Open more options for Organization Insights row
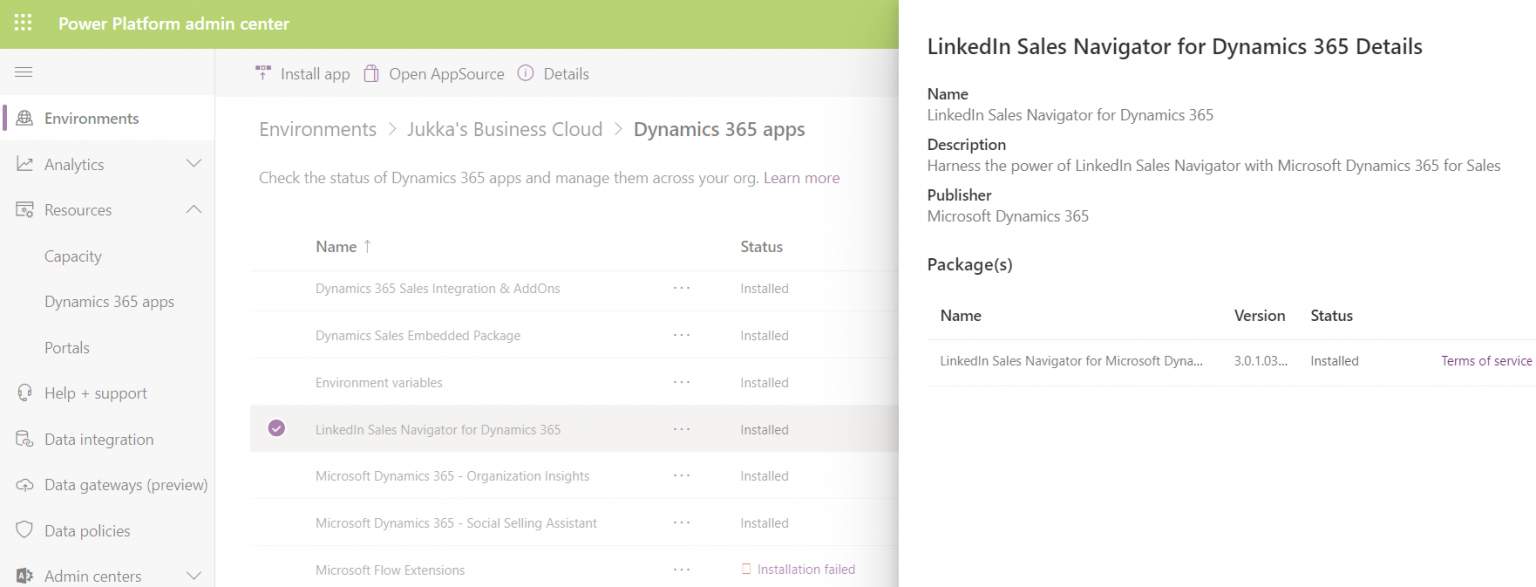 click(682, 476)
